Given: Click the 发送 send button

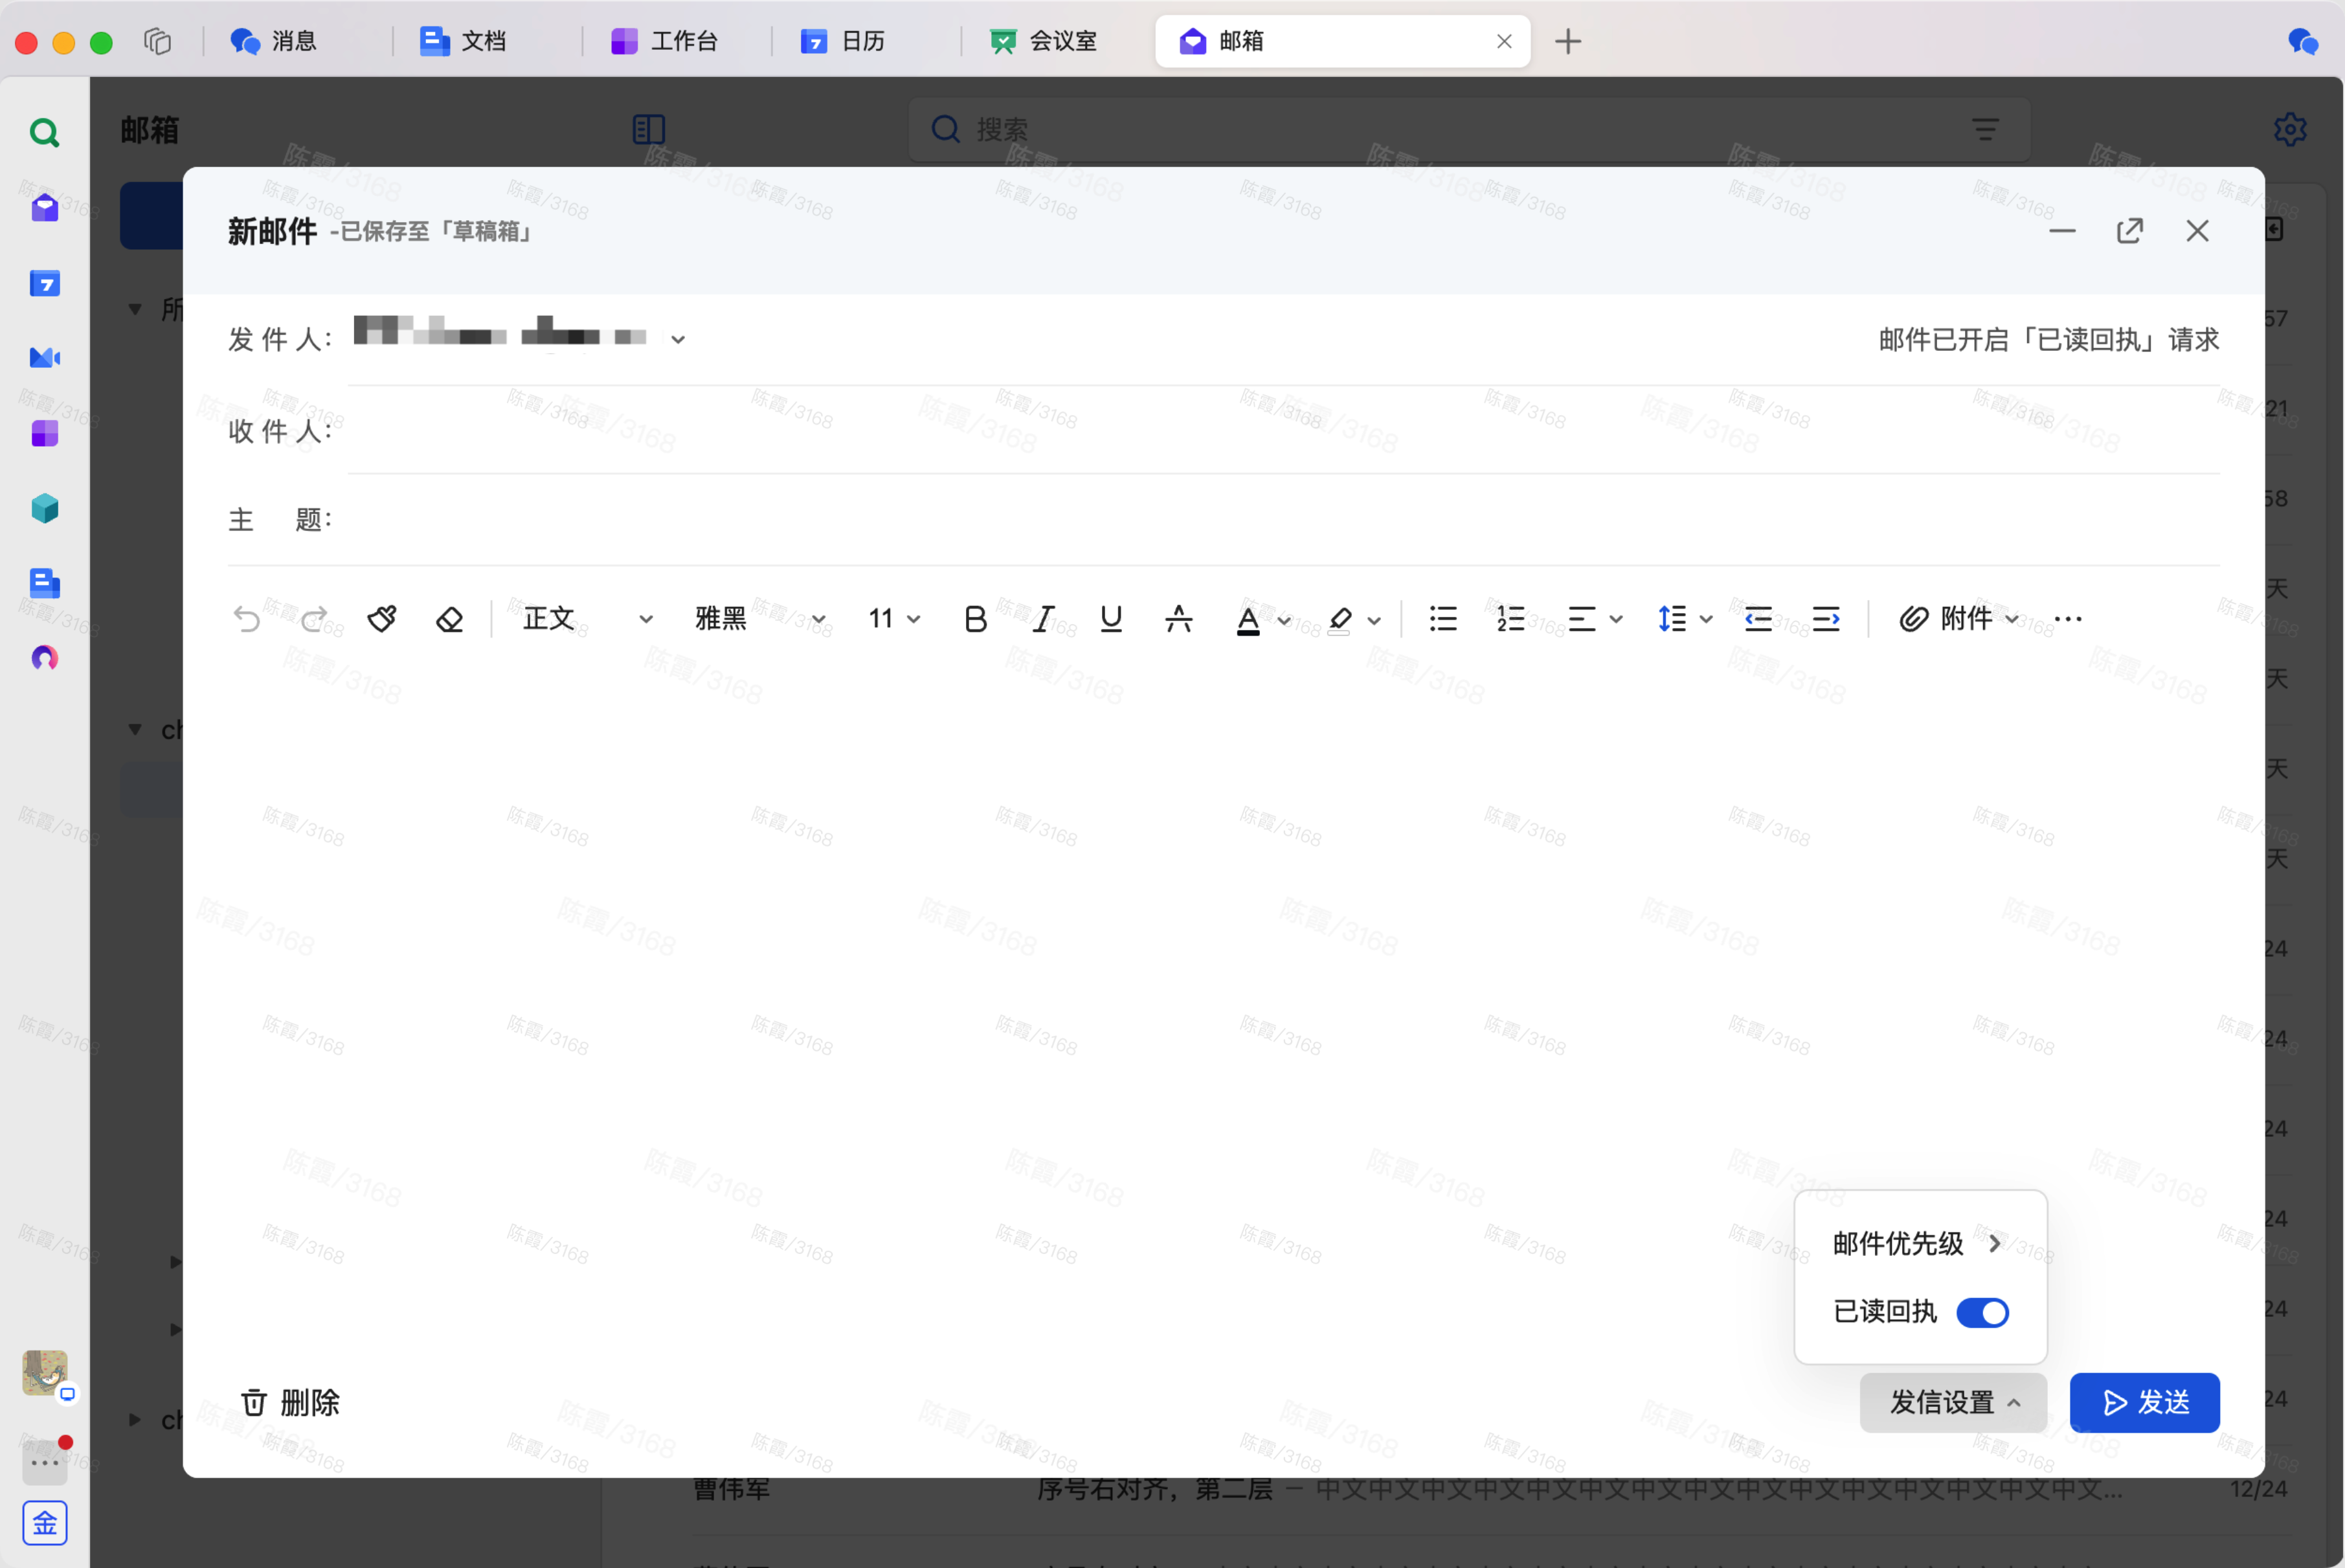Looking at the screenshot, I should (x=2144, y=1402).
